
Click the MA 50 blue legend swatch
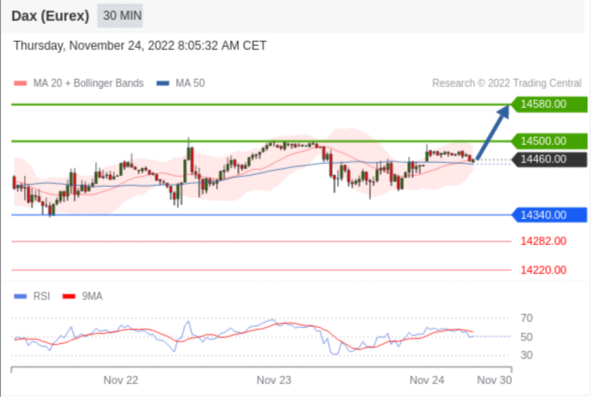tap(163, 83)
